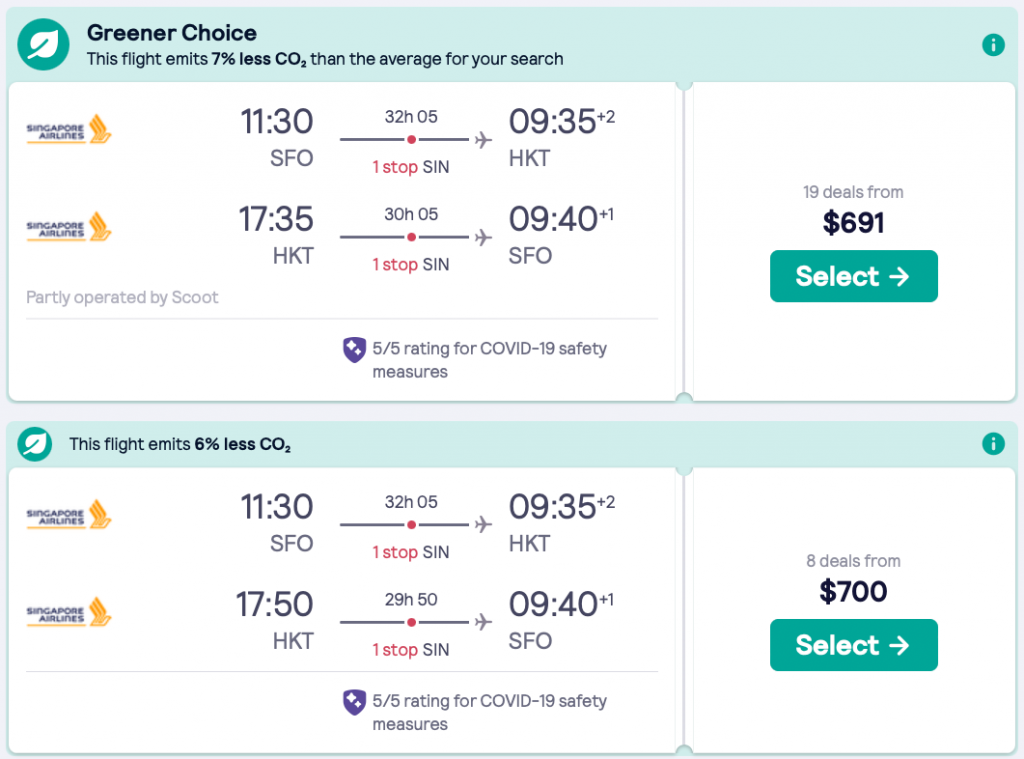Click 1 stop SIN on 30h 05 flight
1024x759 pixels.
[x=411, y=264]
